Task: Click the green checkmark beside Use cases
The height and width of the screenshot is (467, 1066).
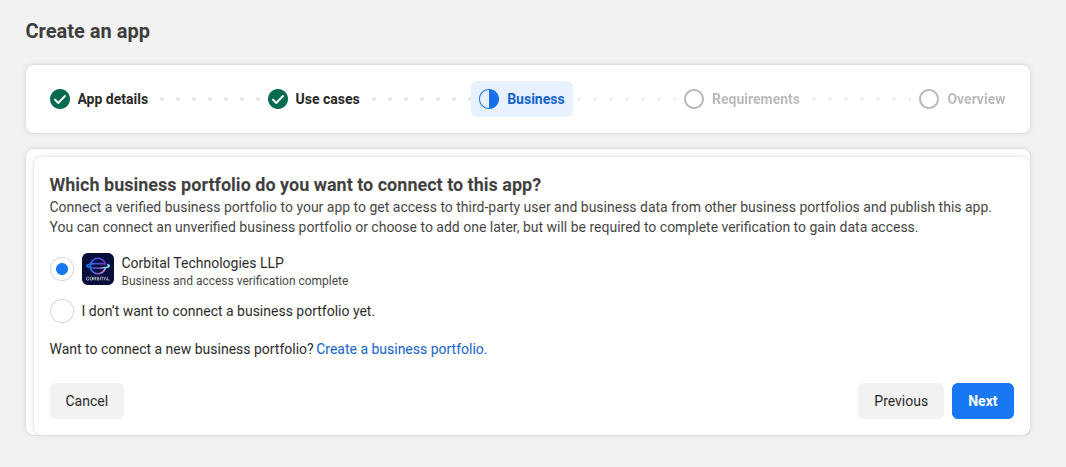Action: point(278,99)
